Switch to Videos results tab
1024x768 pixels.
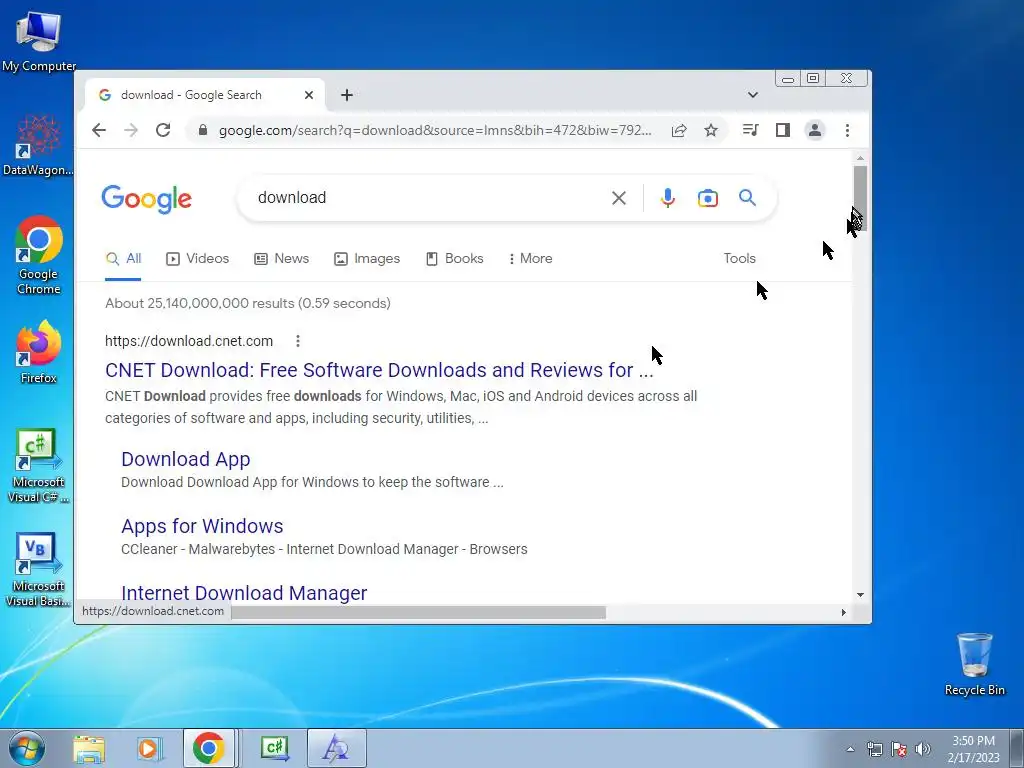pos(197,259)
